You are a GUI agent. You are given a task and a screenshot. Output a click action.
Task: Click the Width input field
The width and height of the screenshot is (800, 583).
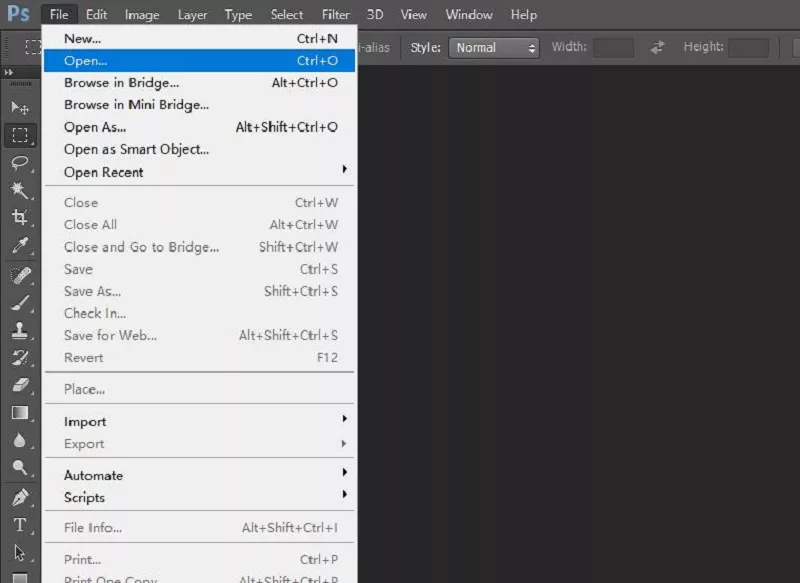click(613, 48)
